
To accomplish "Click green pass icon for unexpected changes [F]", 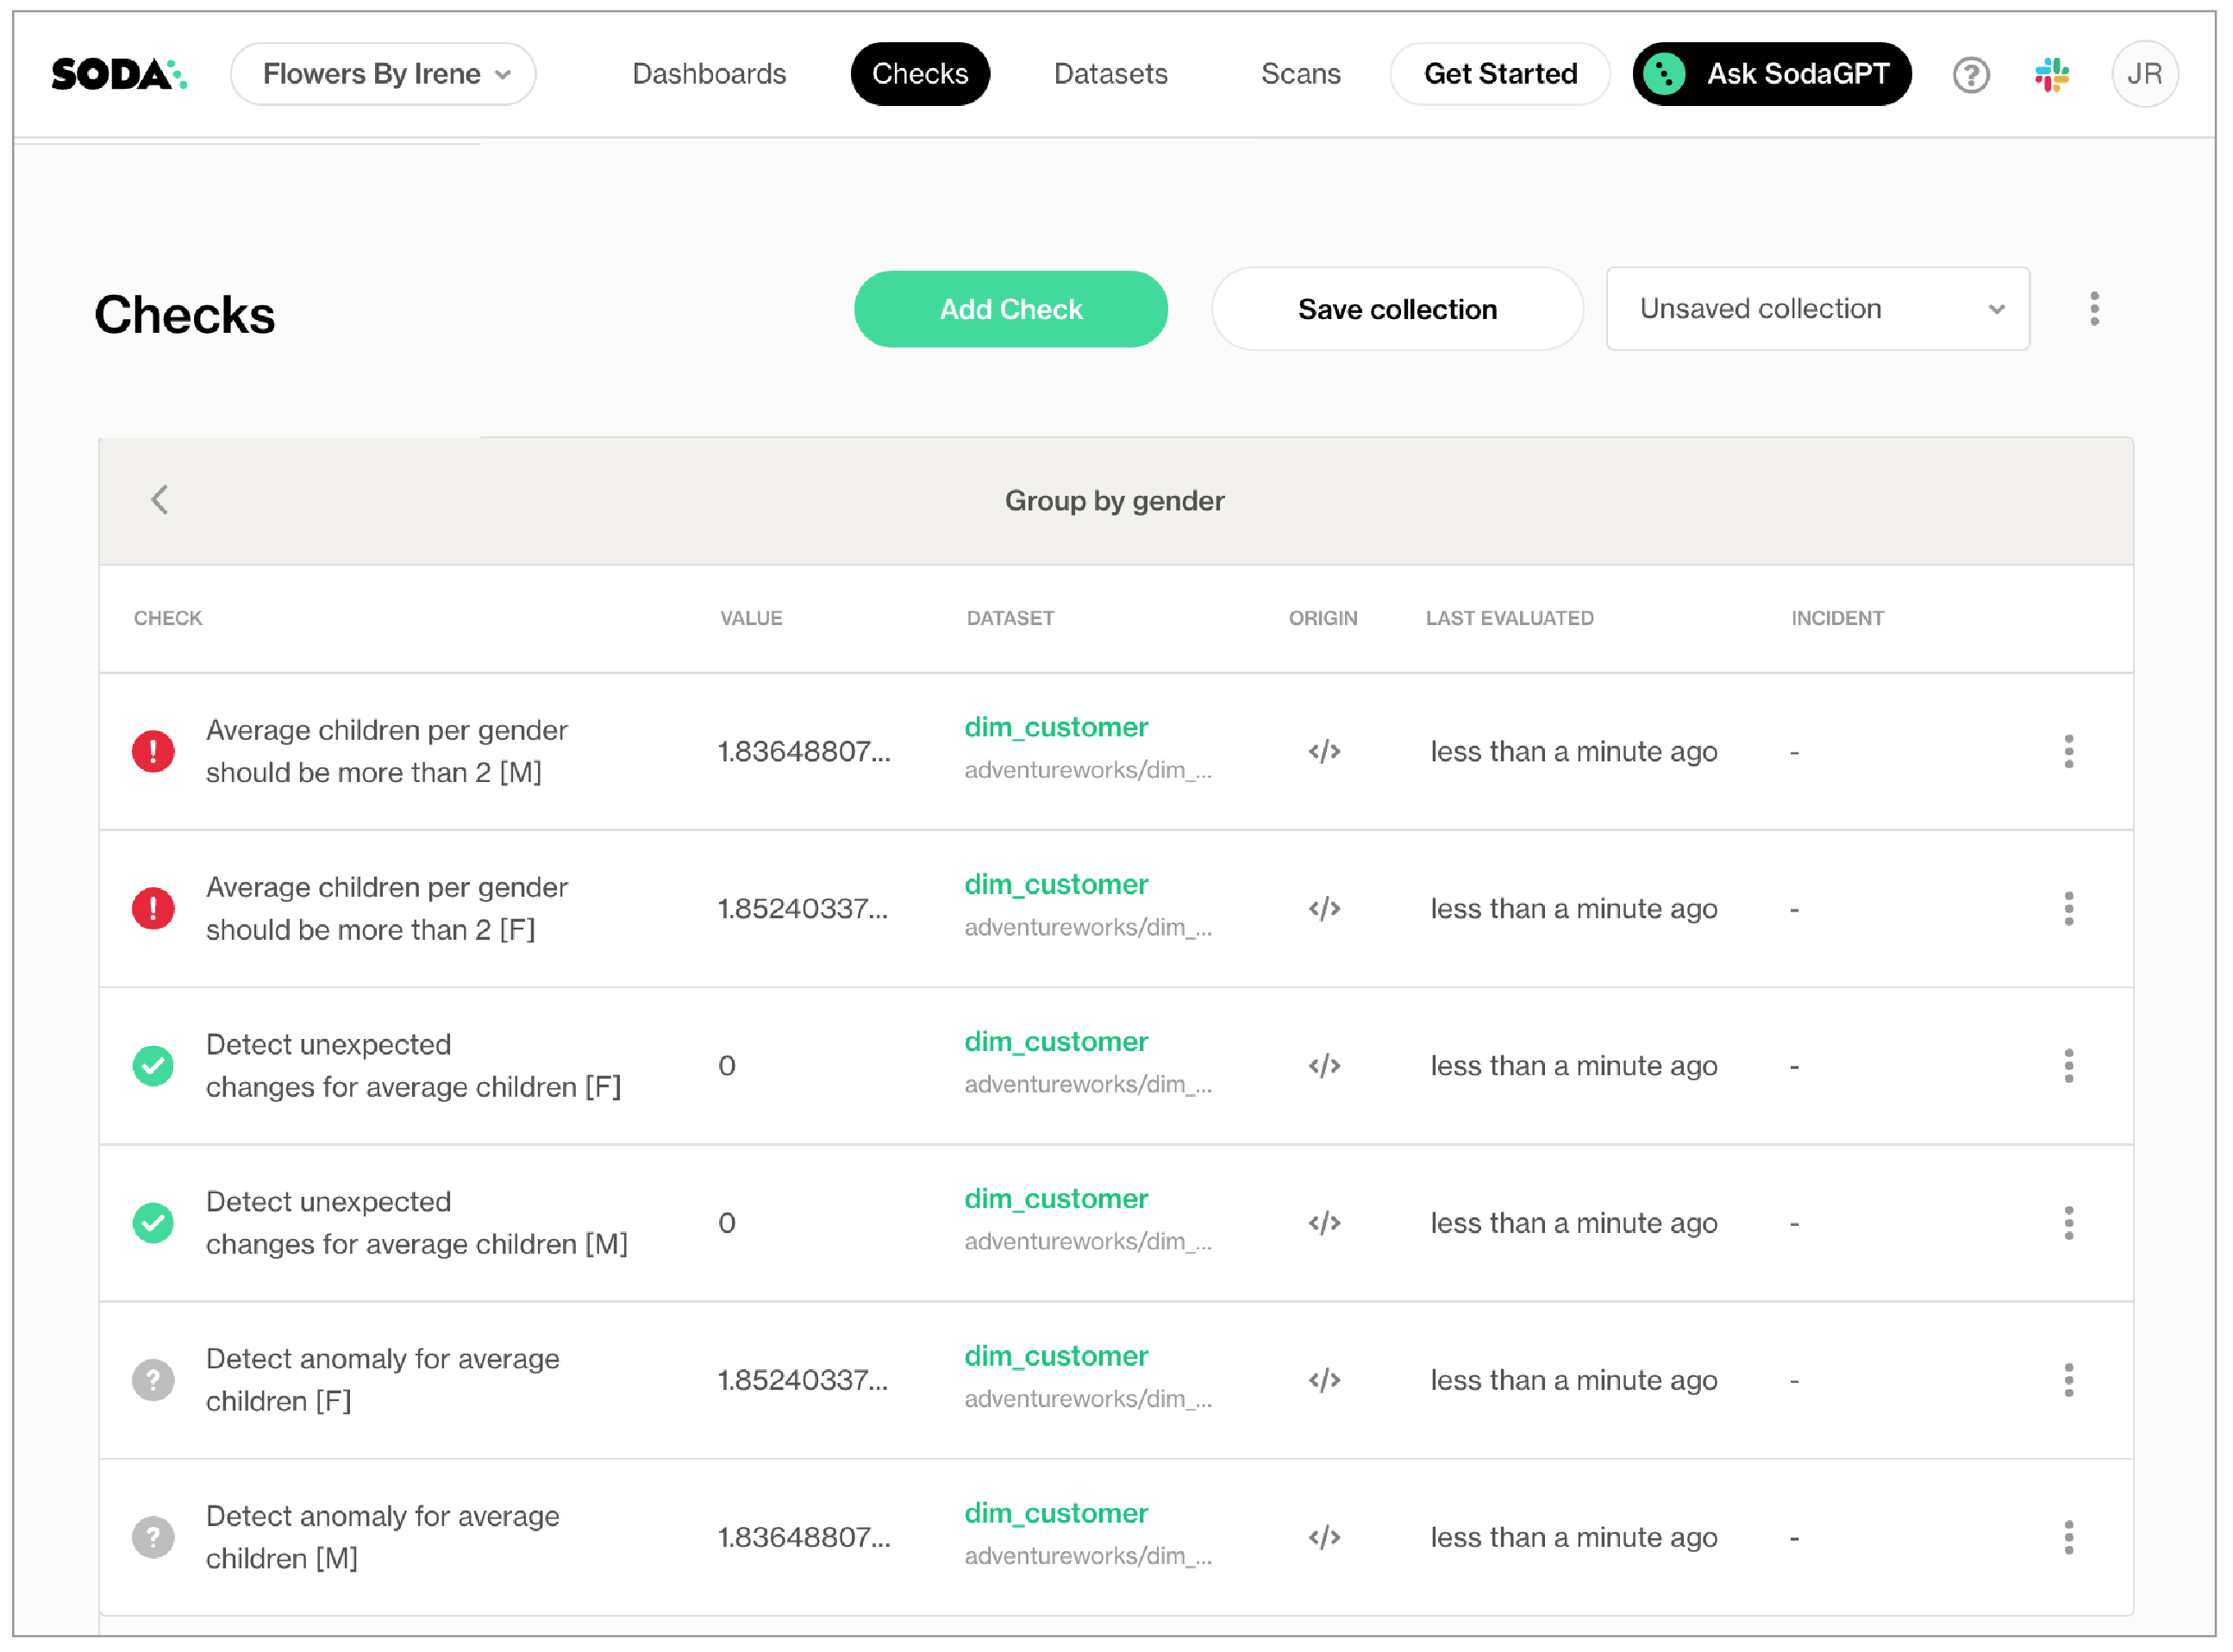I will point(153,1066).
